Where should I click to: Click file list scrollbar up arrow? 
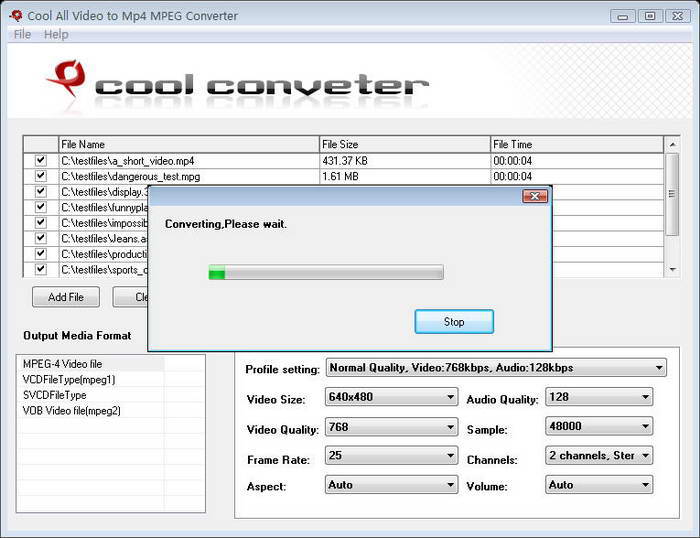click(672, 145)
